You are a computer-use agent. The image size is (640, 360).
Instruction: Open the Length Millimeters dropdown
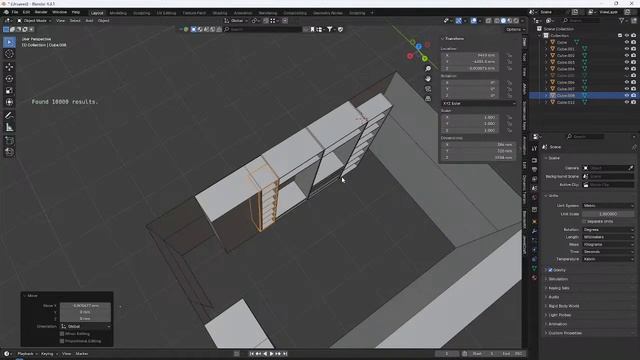click(608, 237)
